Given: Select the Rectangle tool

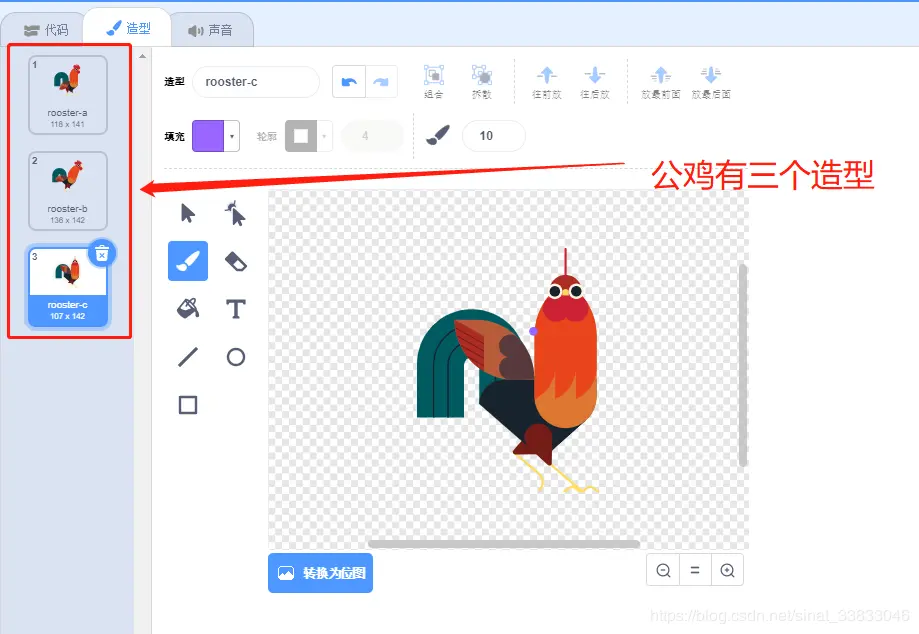Looking at the screenshot, I should click(x=188, y=405).
